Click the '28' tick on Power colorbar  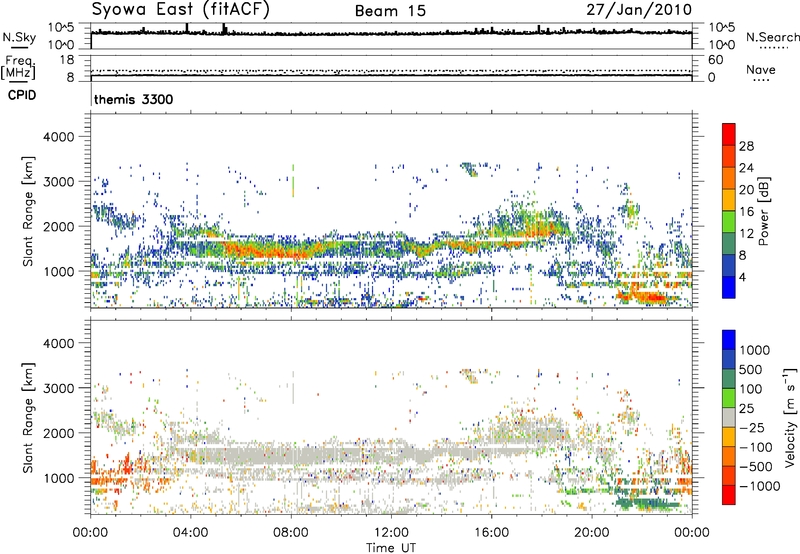point(746,146)
